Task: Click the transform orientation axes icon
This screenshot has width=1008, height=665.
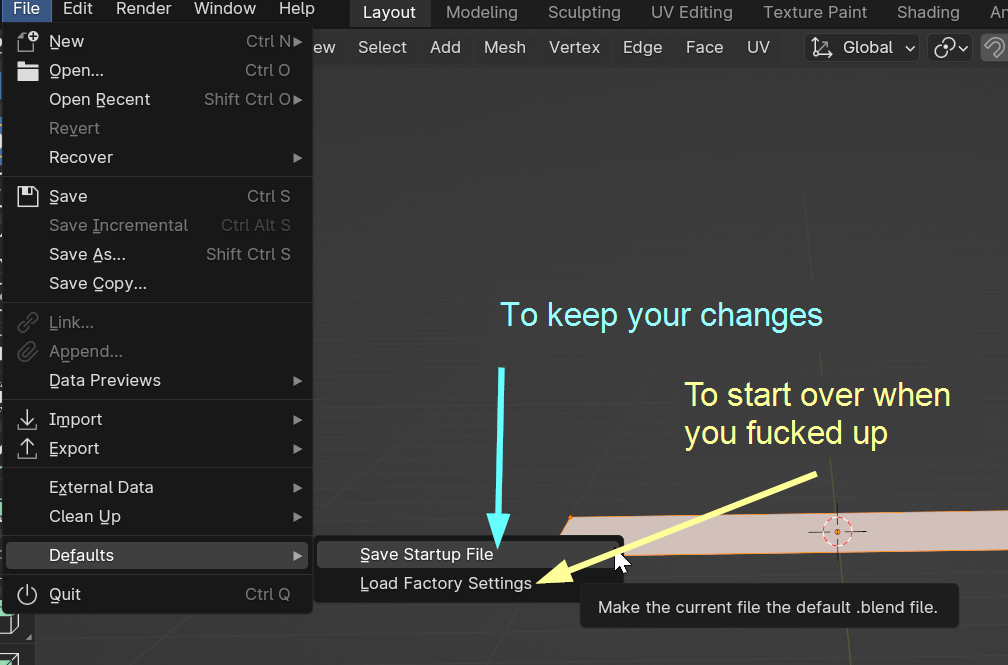Action: 822,48
